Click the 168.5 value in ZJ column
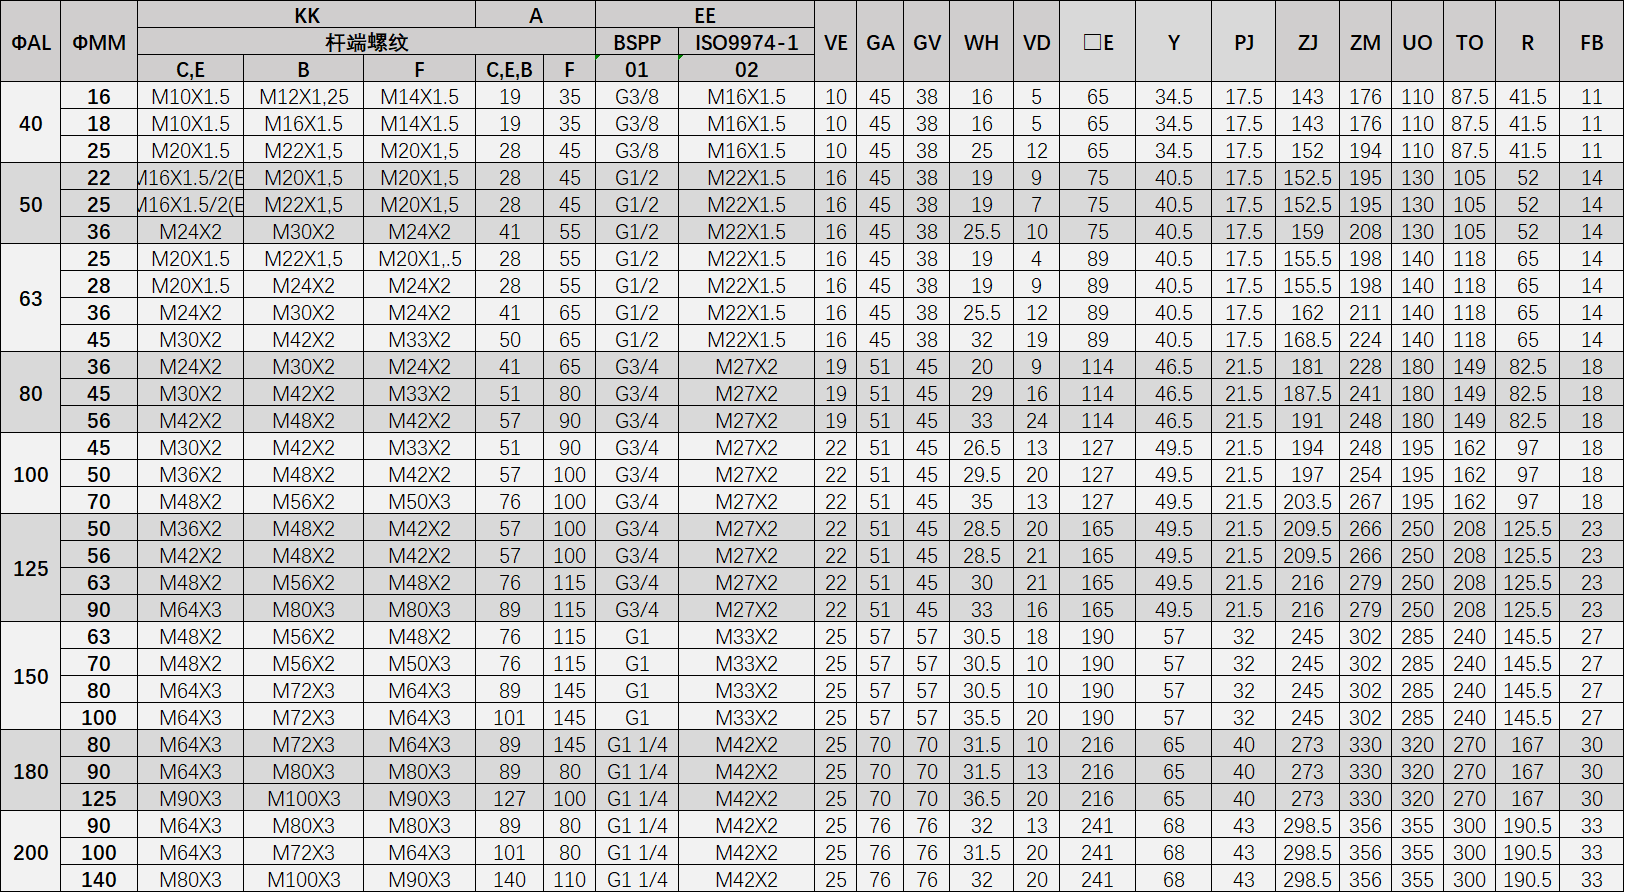Viewport: 1625px width, 893px height. click(x=1307, y=340)
